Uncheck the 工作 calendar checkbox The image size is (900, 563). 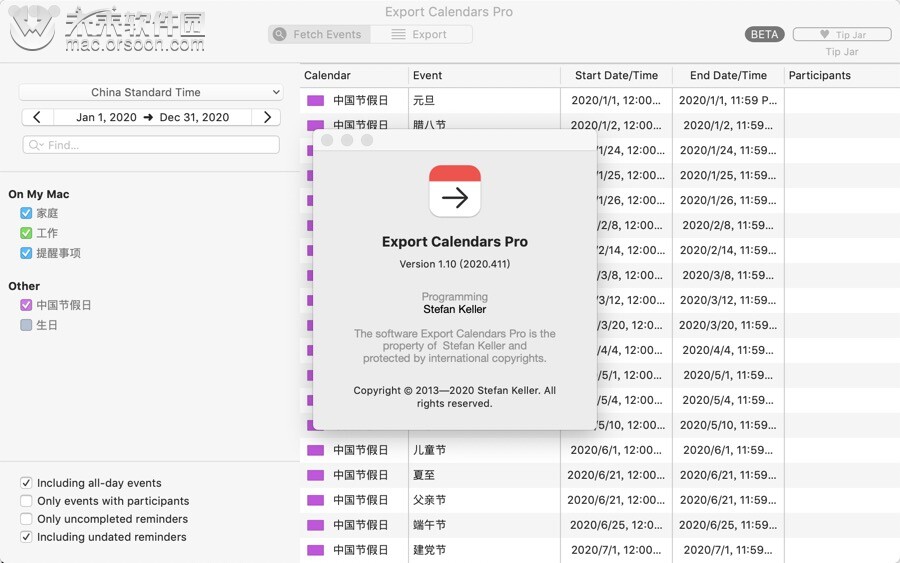[26, 233]
